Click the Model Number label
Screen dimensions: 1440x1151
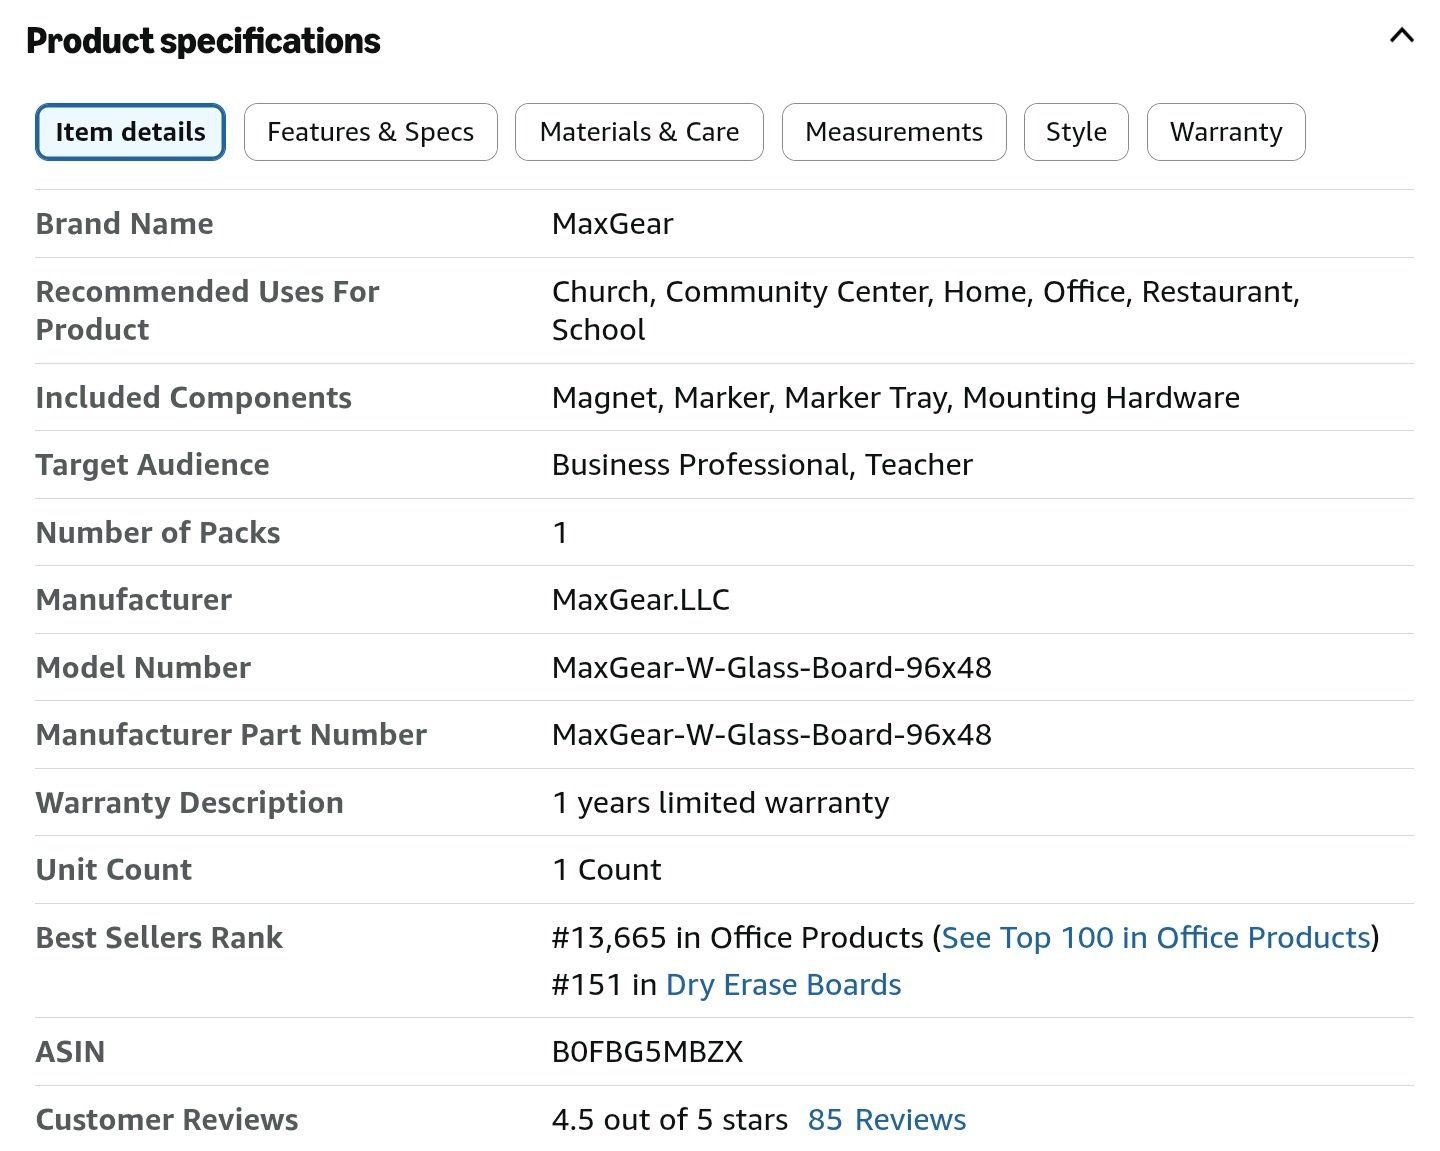(144, 668)
